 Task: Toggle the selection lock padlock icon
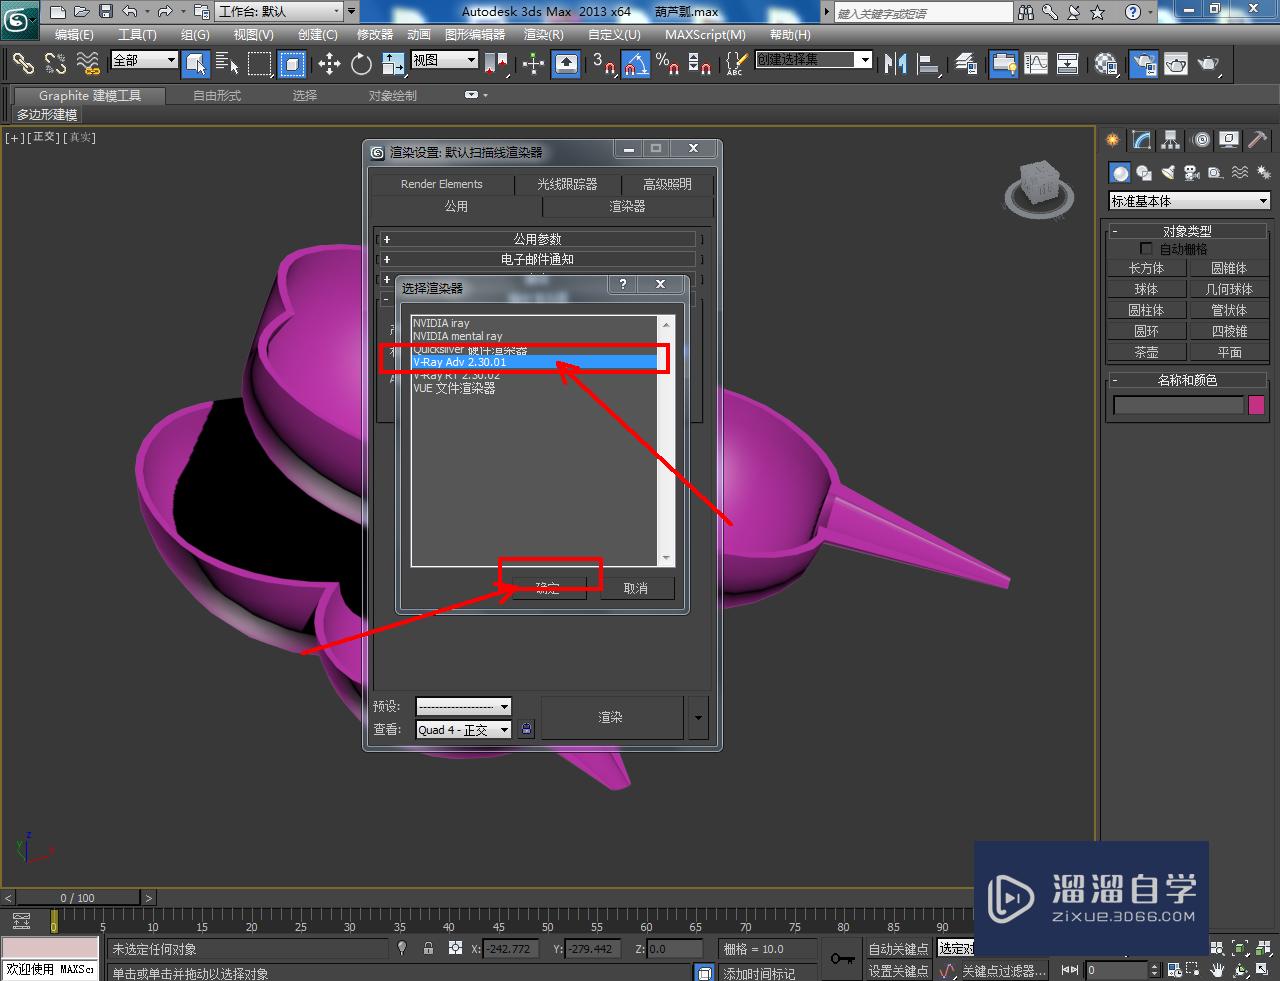(428, 948)
